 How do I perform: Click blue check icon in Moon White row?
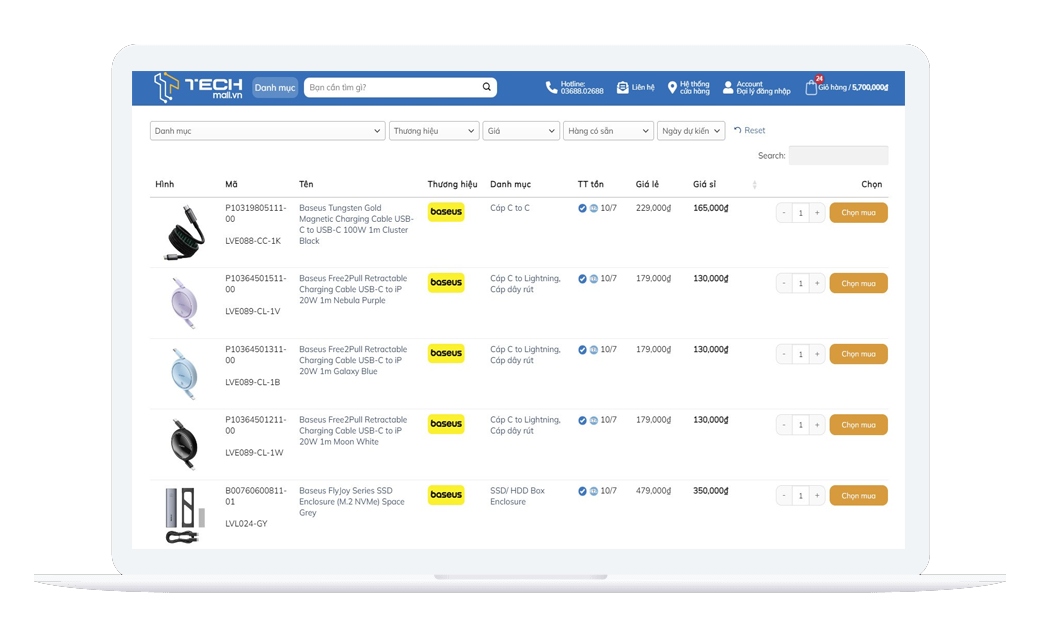click(582, 420)
